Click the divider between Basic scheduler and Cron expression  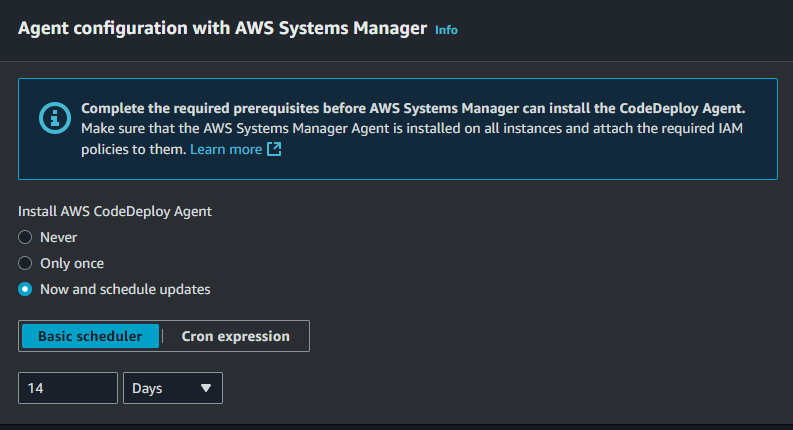(163, 336)
